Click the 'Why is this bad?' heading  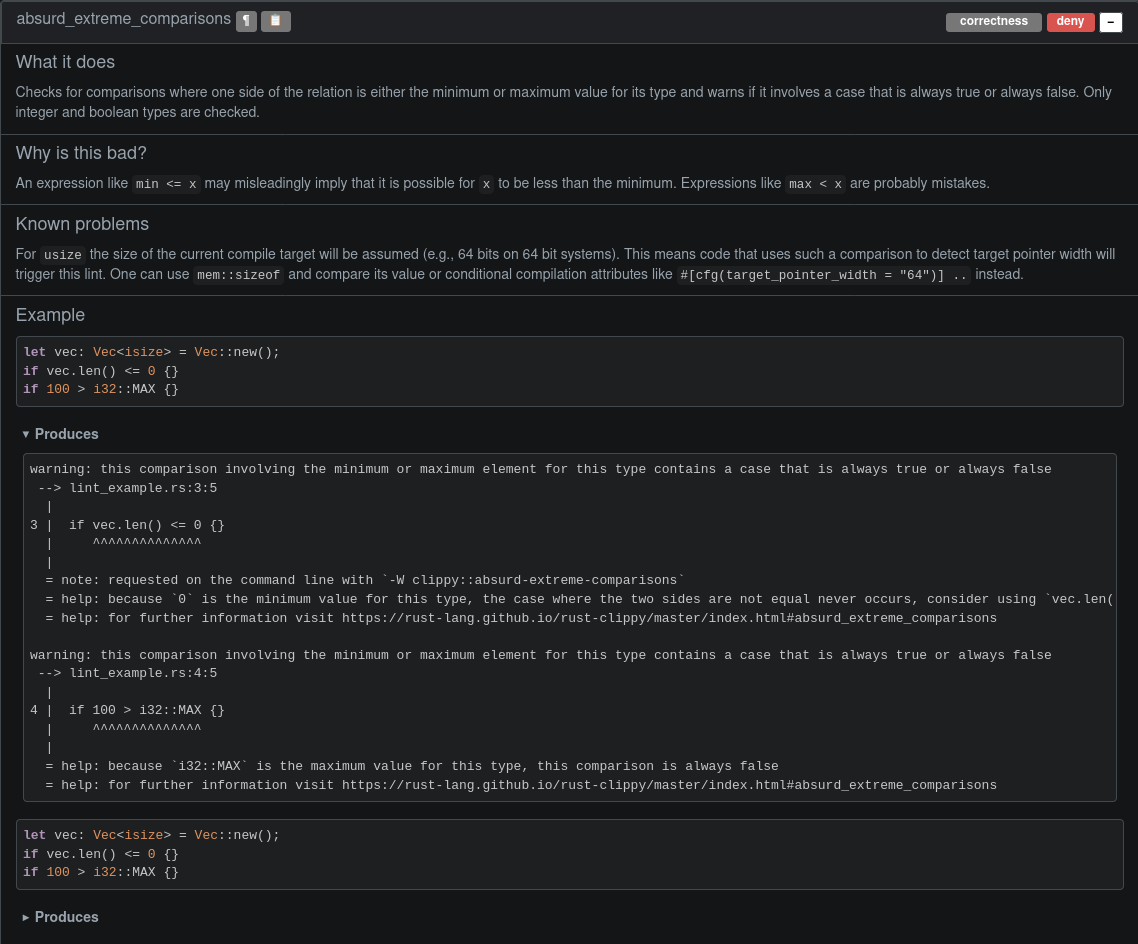tap(81, 153)
